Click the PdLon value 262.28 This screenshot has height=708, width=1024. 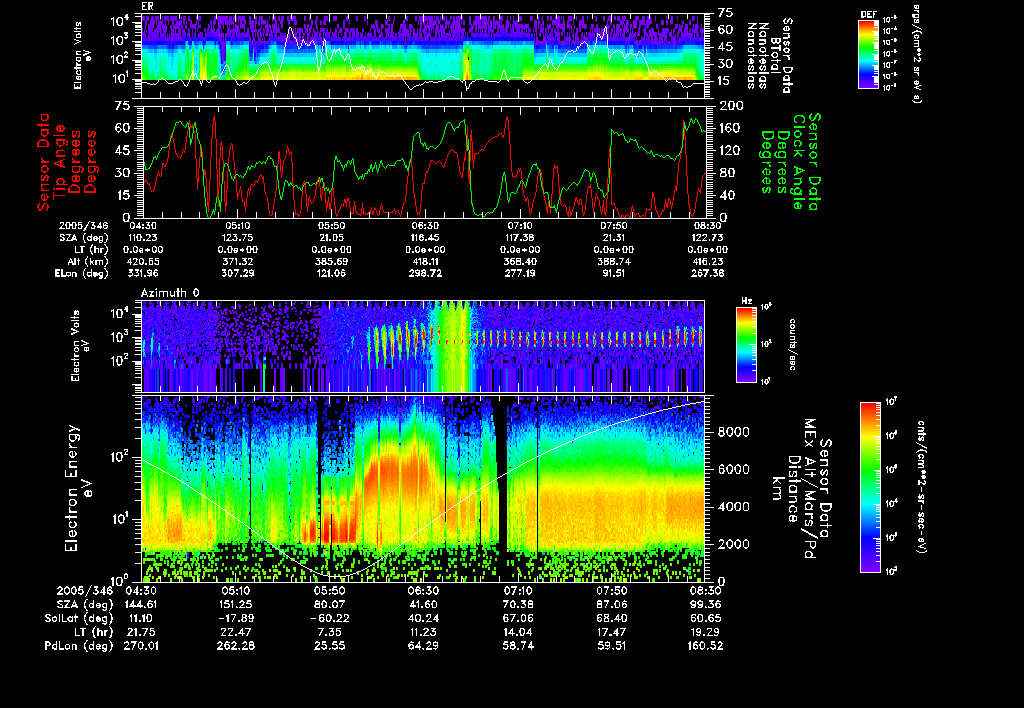[x=235, y=646]
